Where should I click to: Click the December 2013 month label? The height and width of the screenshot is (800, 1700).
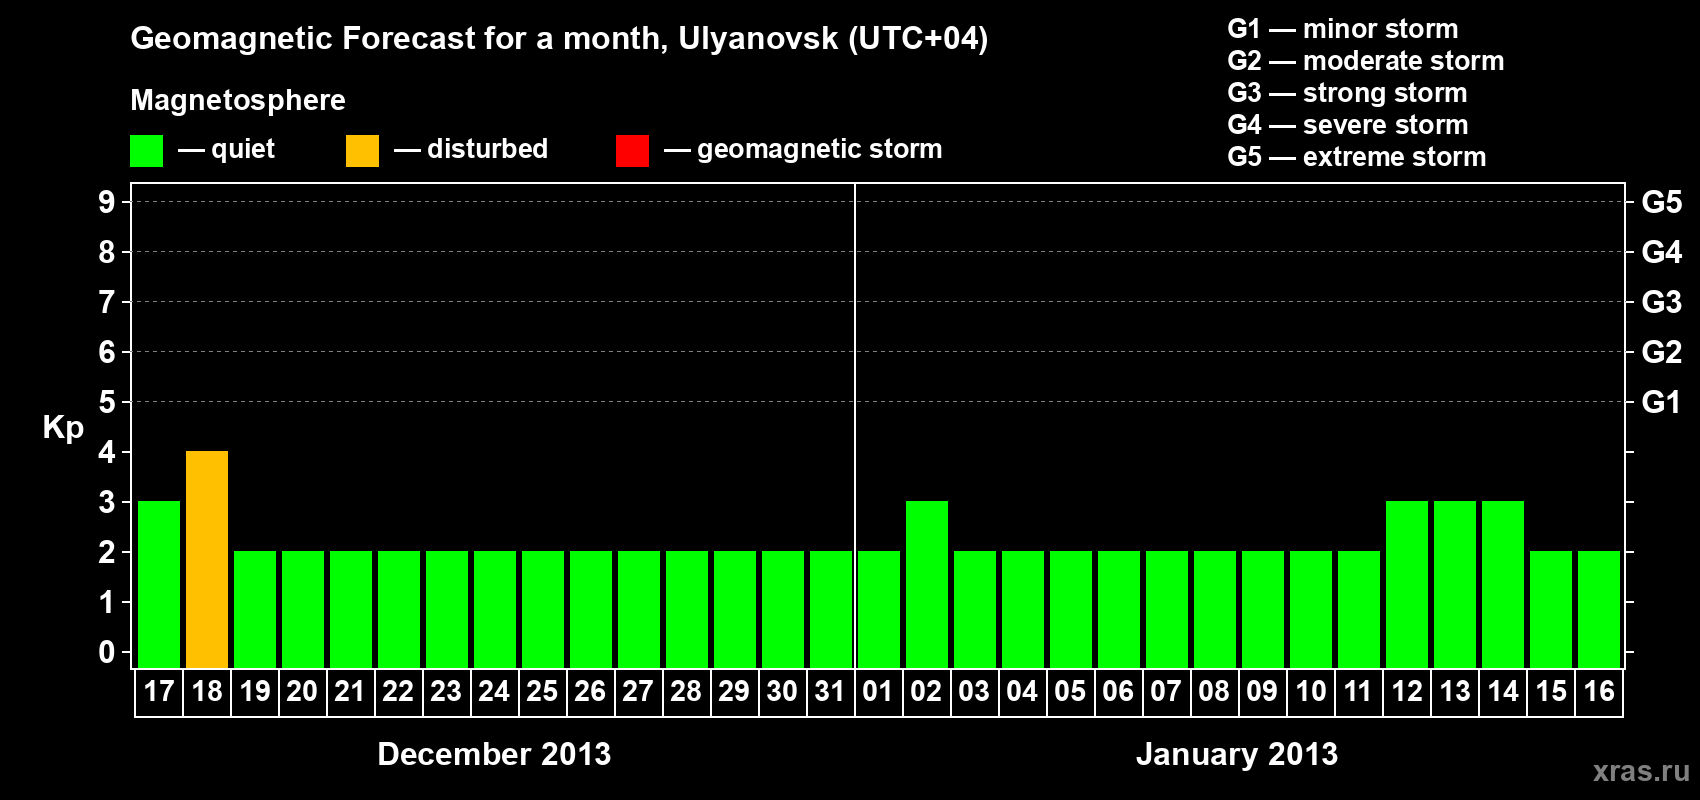(494, 754)
